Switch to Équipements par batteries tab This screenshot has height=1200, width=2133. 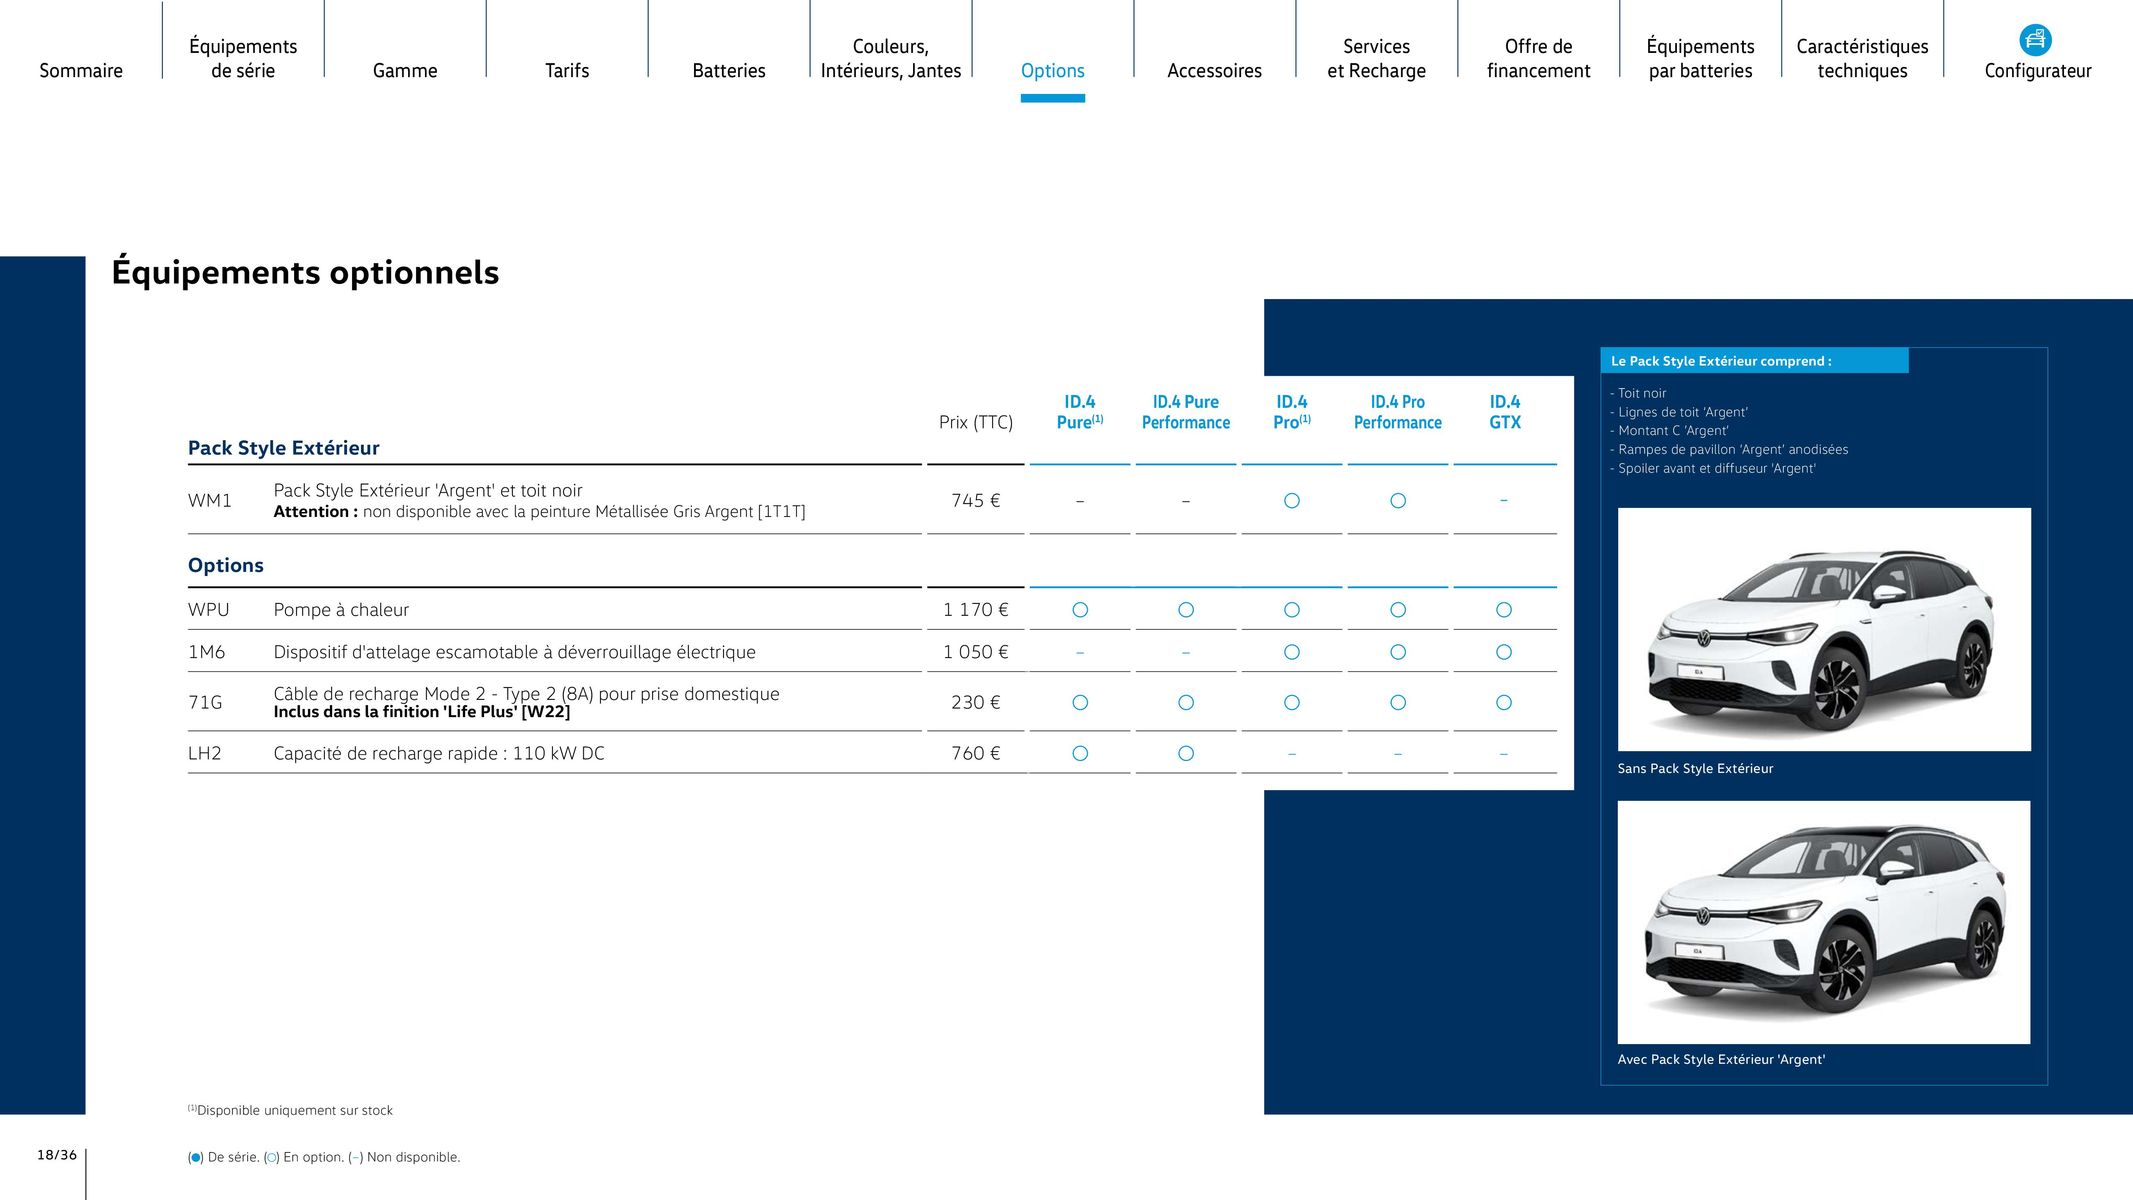tap(1701, 58)
